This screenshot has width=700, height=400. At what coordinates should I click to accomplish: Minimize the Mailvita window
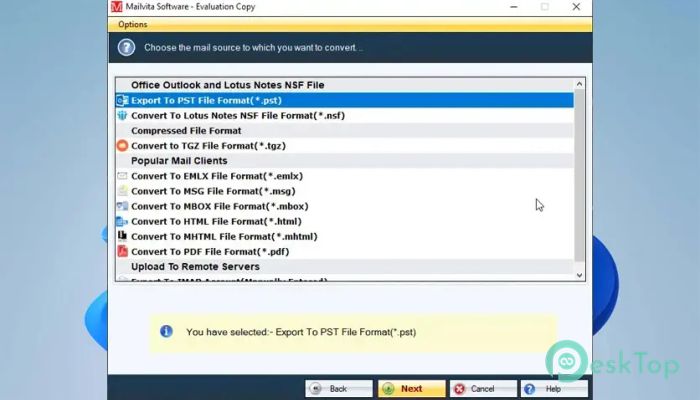pos(514,7)
